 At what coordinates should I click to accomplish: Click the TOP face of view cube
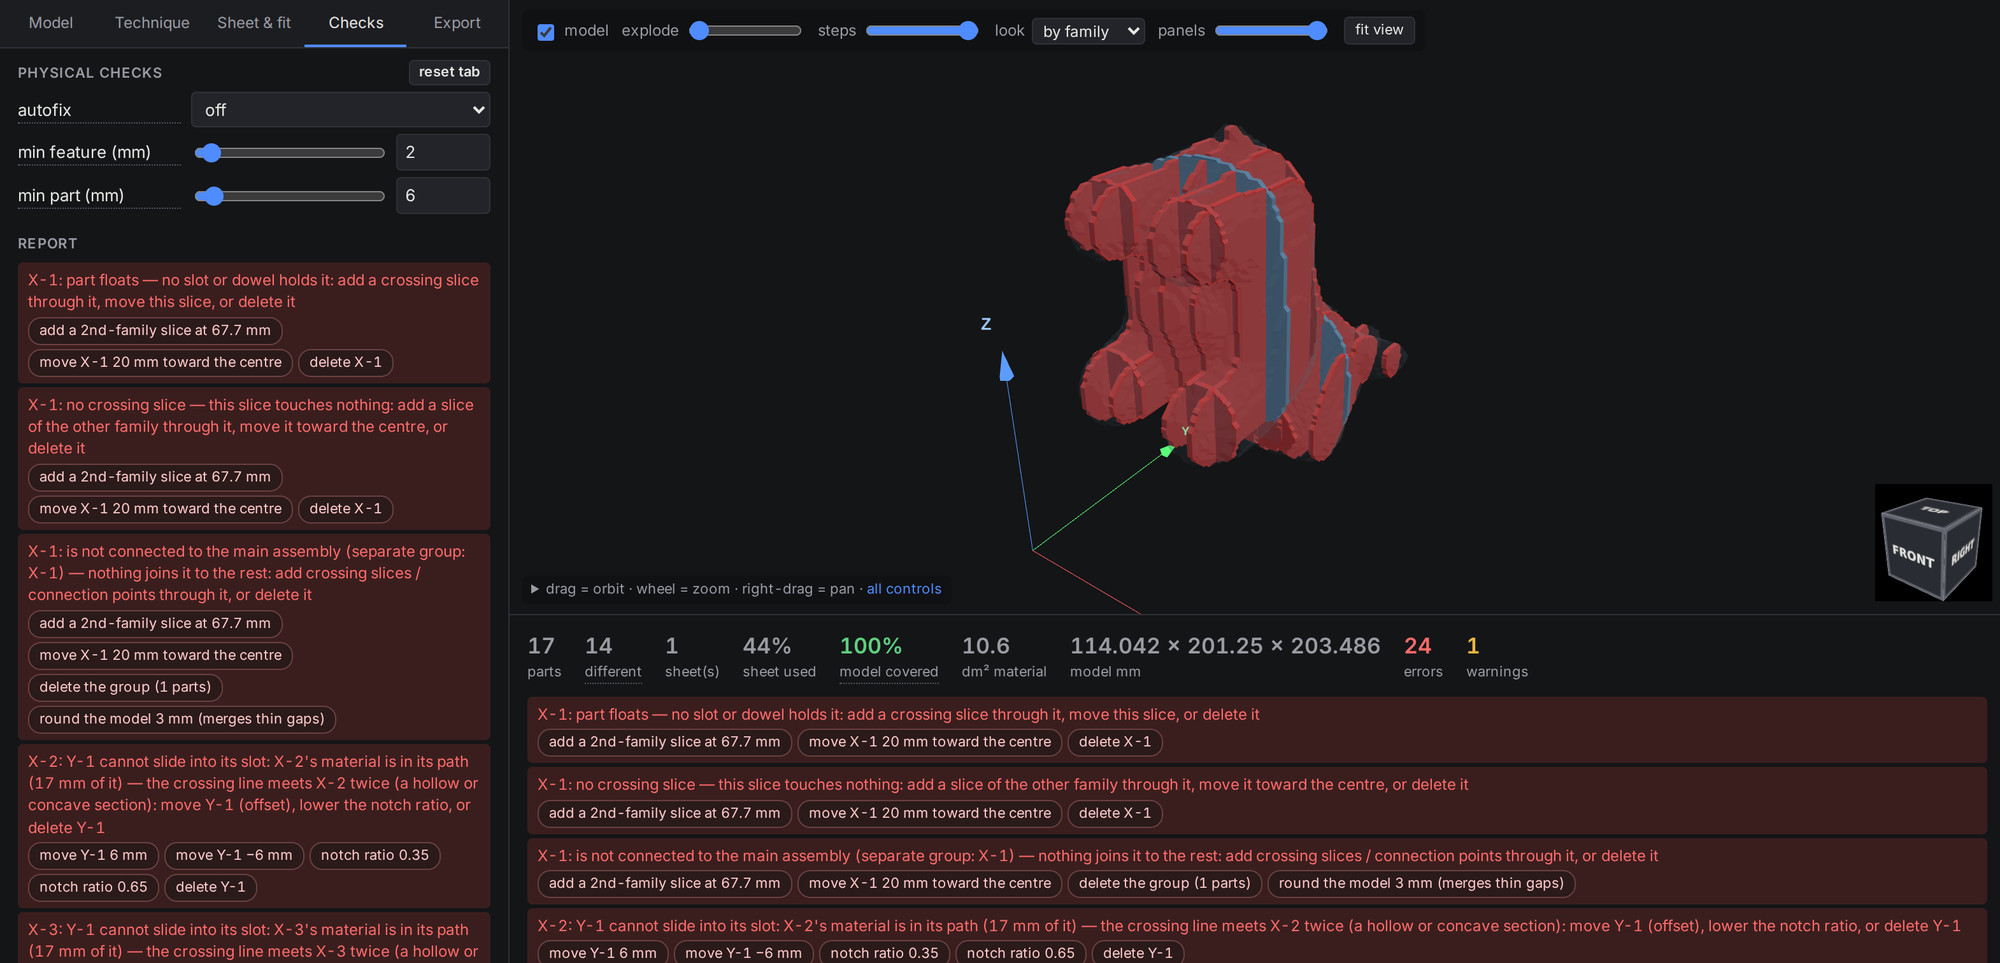pos(1933,510)
